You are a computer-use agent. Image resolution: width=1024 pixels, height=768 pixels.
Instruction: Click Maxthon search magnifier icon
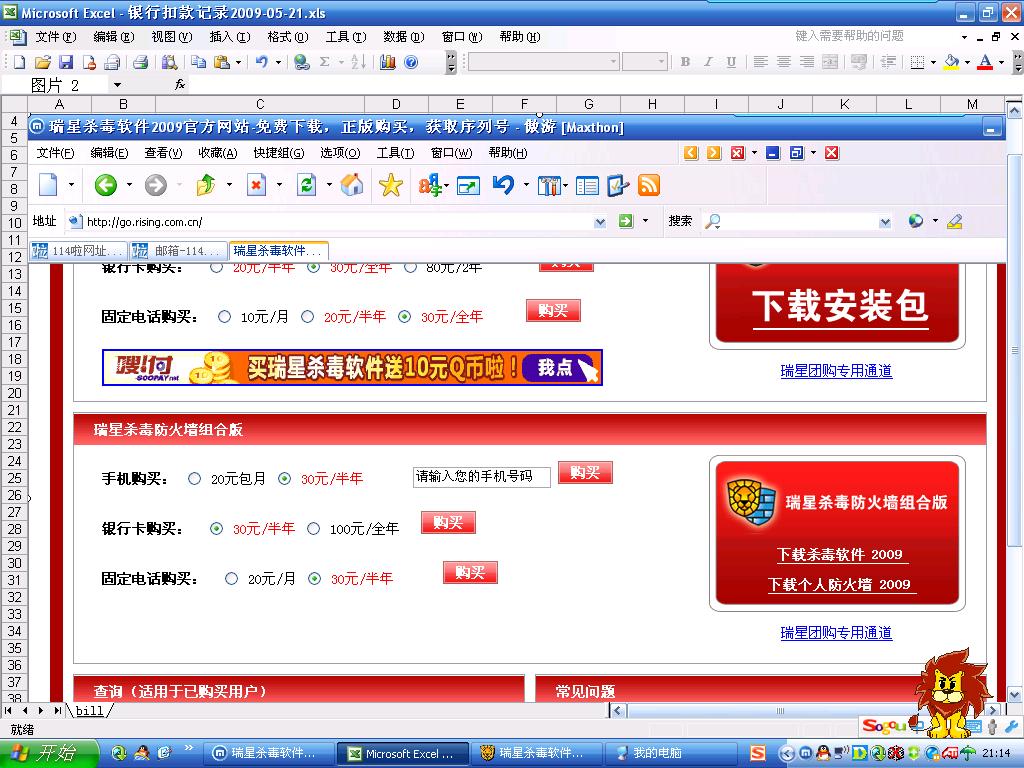[x=712, y=221]
